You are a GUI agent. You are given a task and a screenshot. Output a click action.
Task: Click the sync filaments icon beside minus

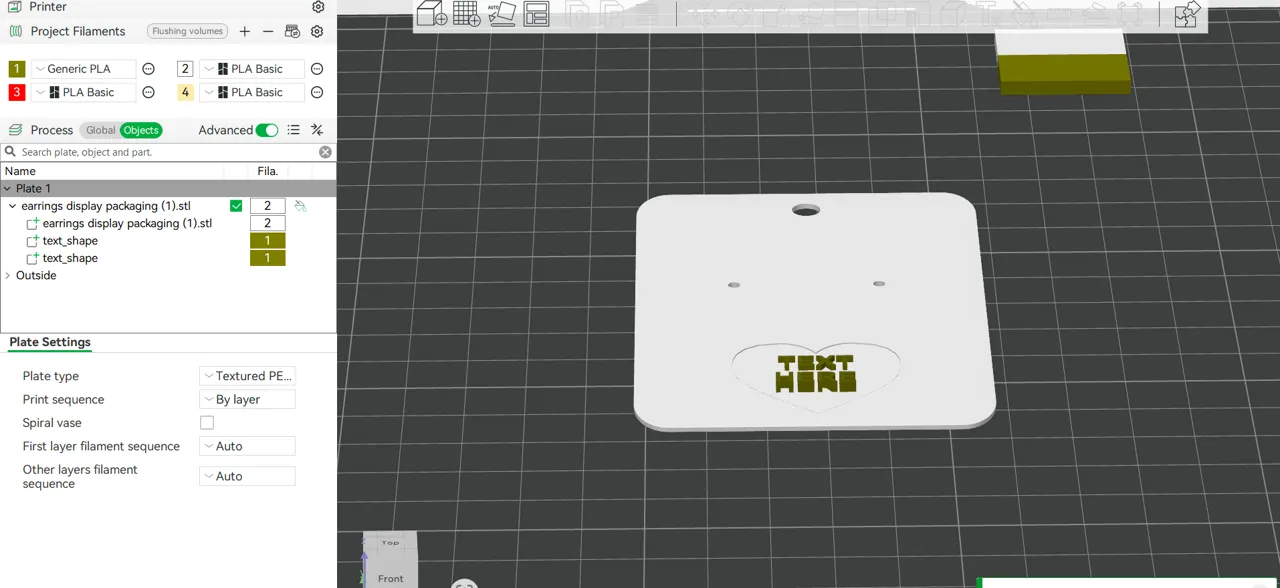[x=292, y=31]
